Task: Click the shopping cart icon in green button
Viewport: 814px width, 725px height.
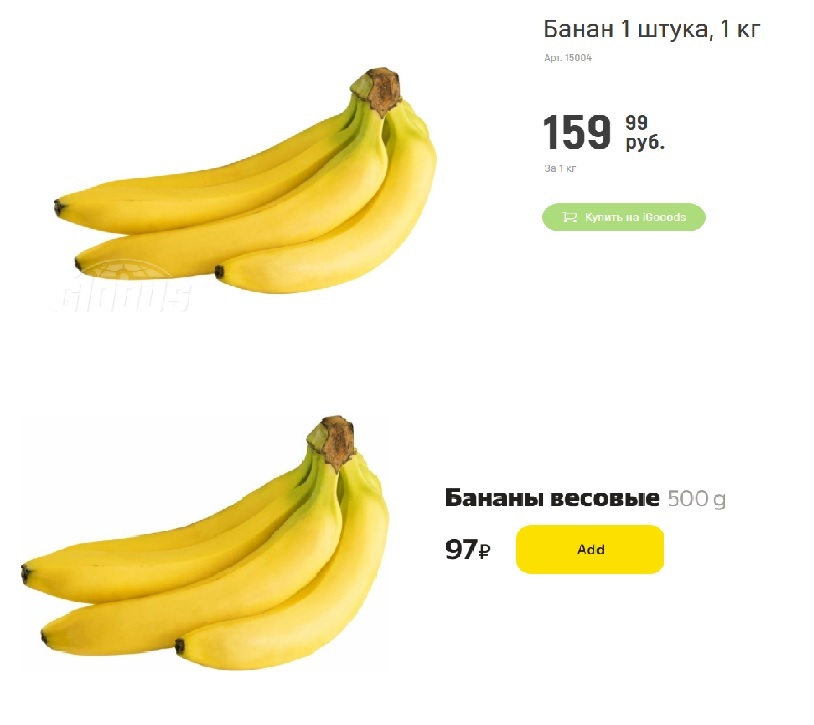Action: point(569,217)
